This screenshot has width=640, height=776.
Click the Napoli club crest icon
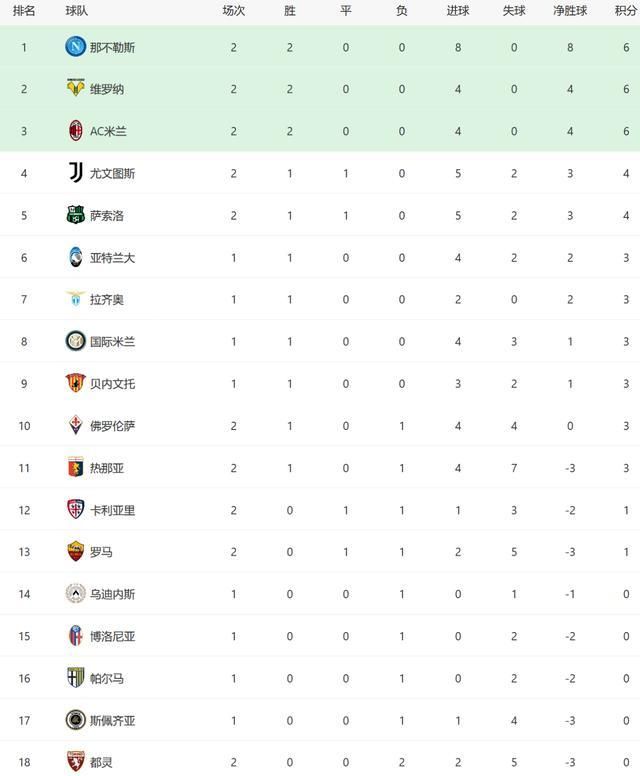click(75, 47)
